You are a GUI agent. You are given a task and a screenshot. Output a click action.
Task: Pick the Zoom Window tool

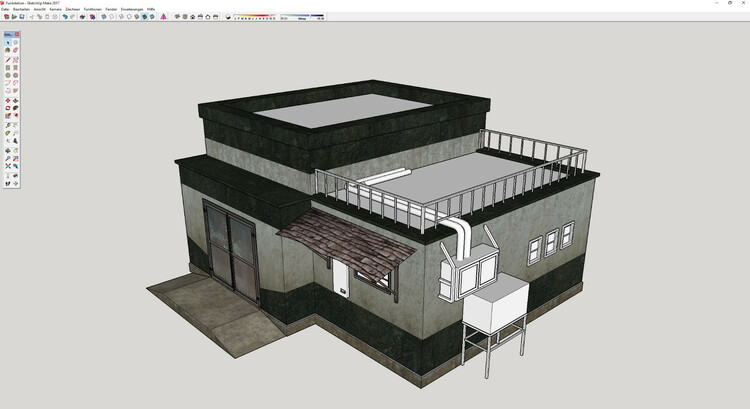tap(16, 158)
